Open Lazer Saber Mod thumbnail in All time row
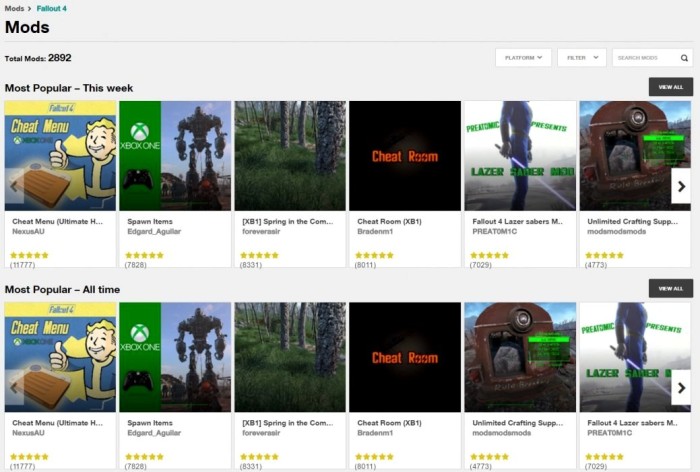The width and height of the screenshot is (700, 472). coord(635,357)
